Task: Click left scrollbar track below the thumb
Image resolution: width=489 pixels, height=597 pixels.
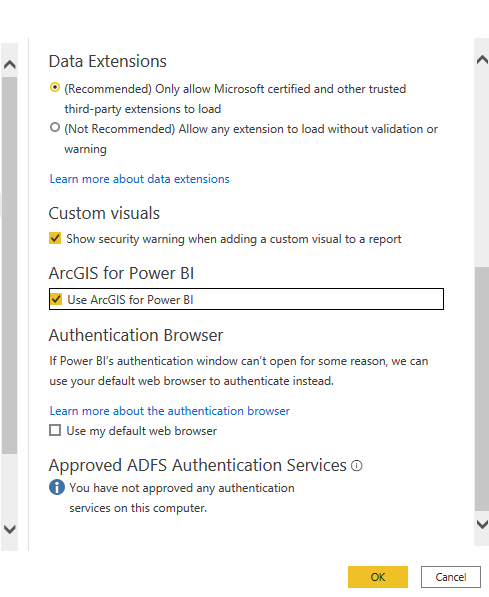Action: click(x=10, y=487)
